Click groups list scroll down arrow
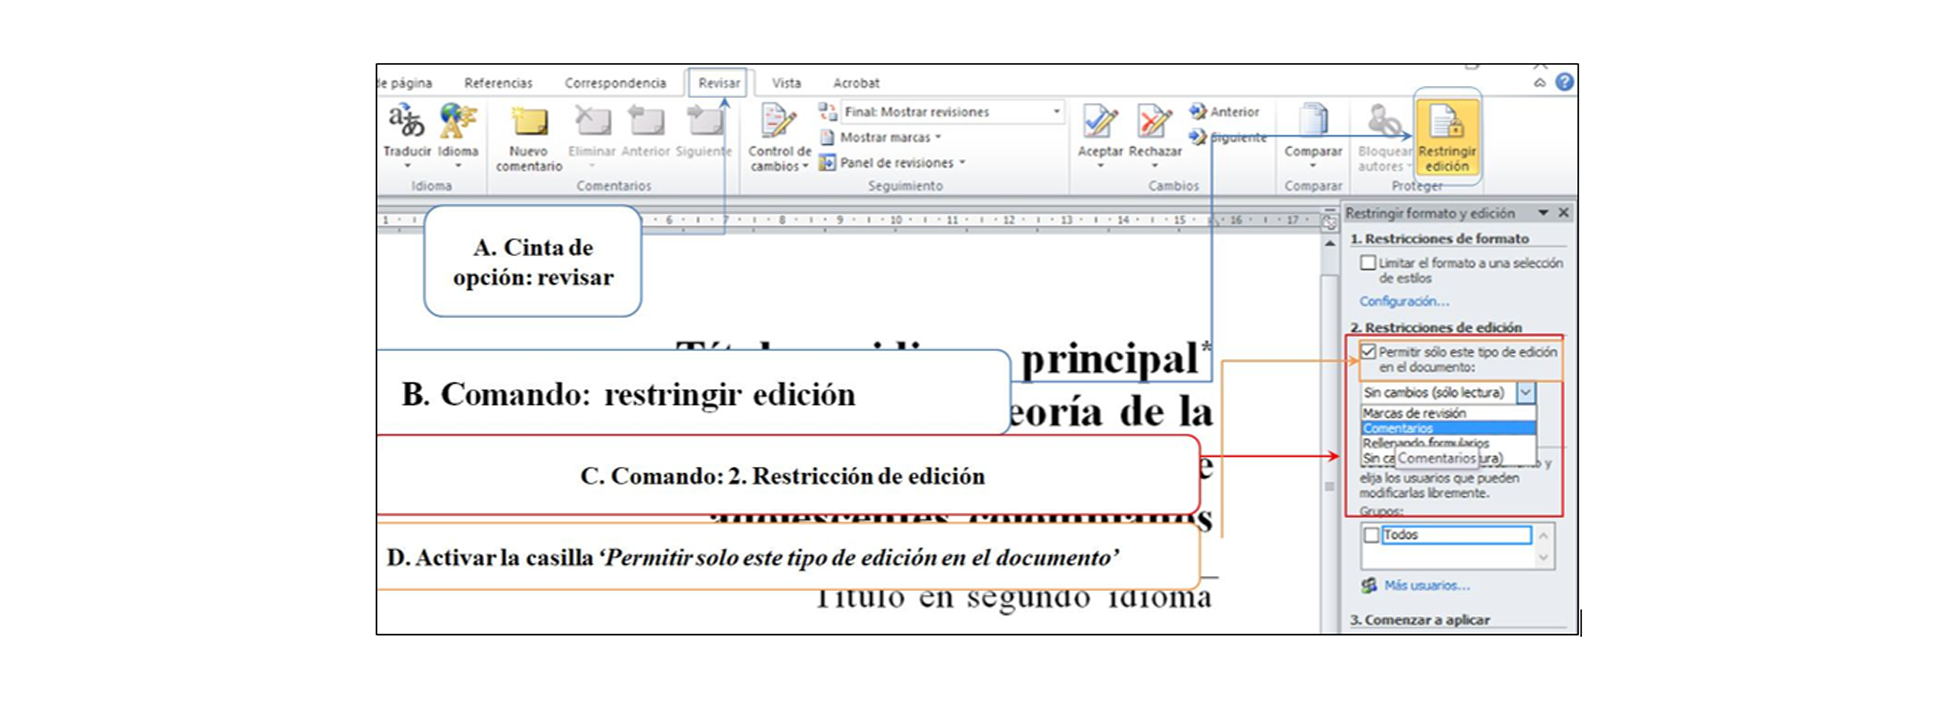The width and height of the screenshot is (1949, 711). tap(1543, 557)
